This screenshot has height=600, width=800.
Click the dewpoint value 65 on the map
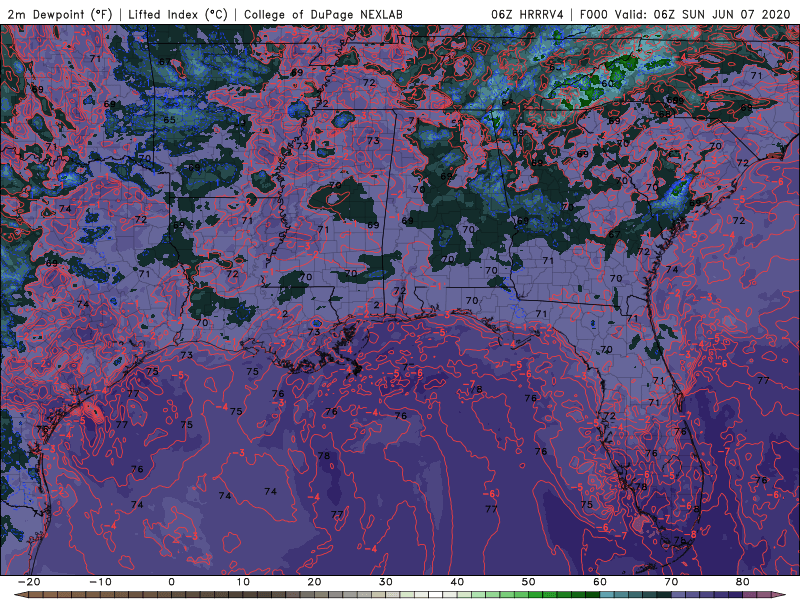pos(169,120)
